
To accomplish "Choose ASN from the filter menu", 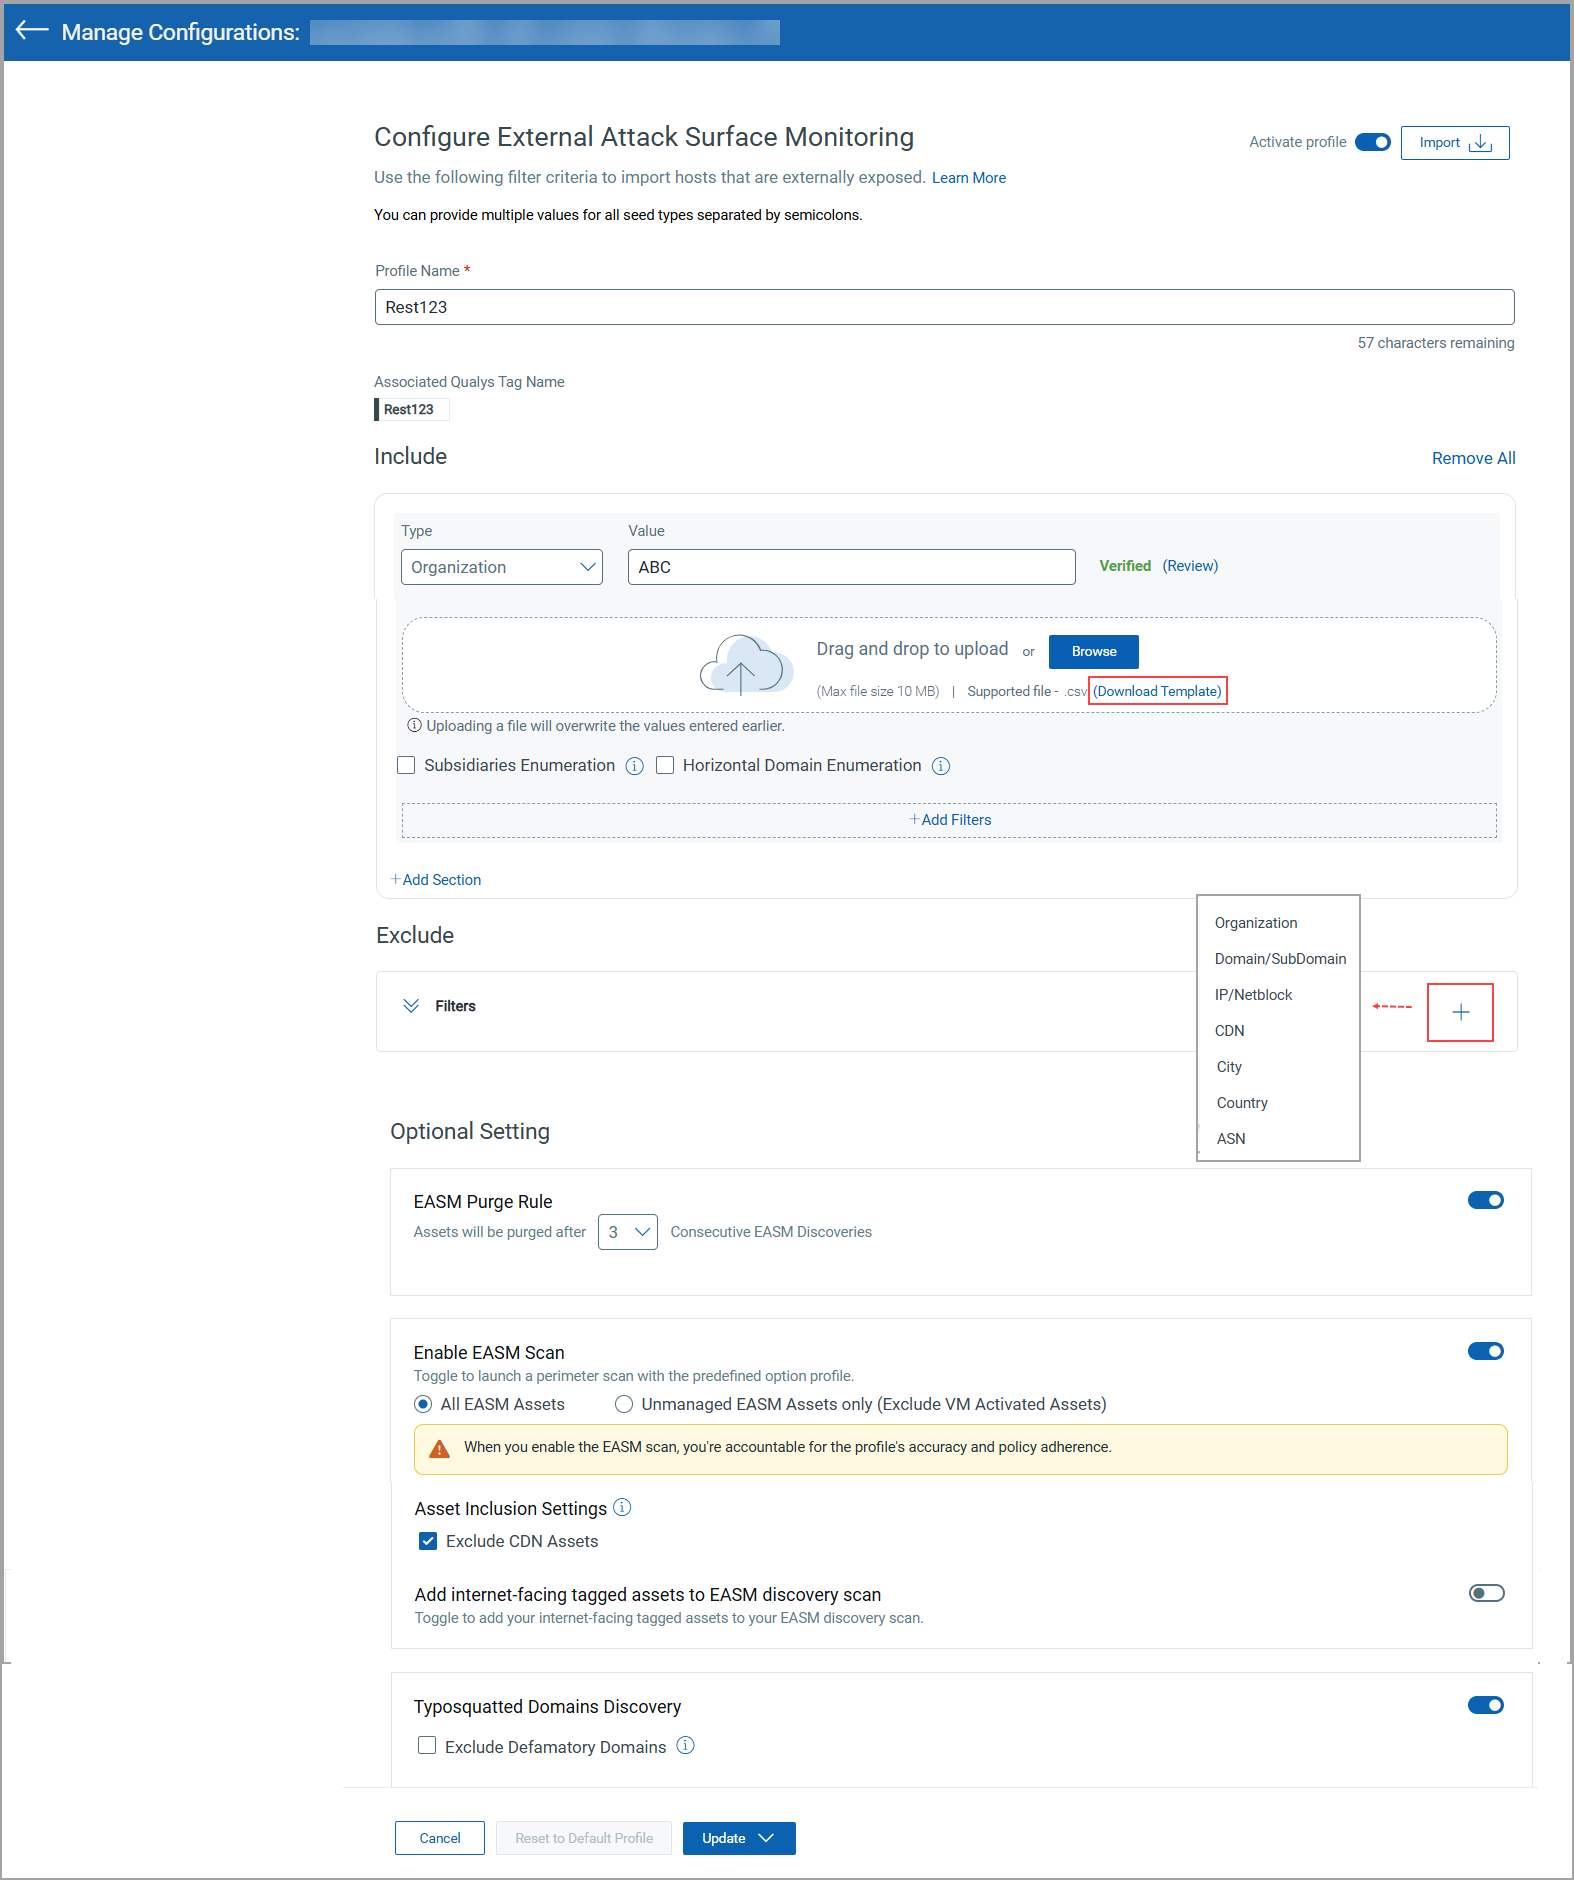I will pos(1231,1139).
